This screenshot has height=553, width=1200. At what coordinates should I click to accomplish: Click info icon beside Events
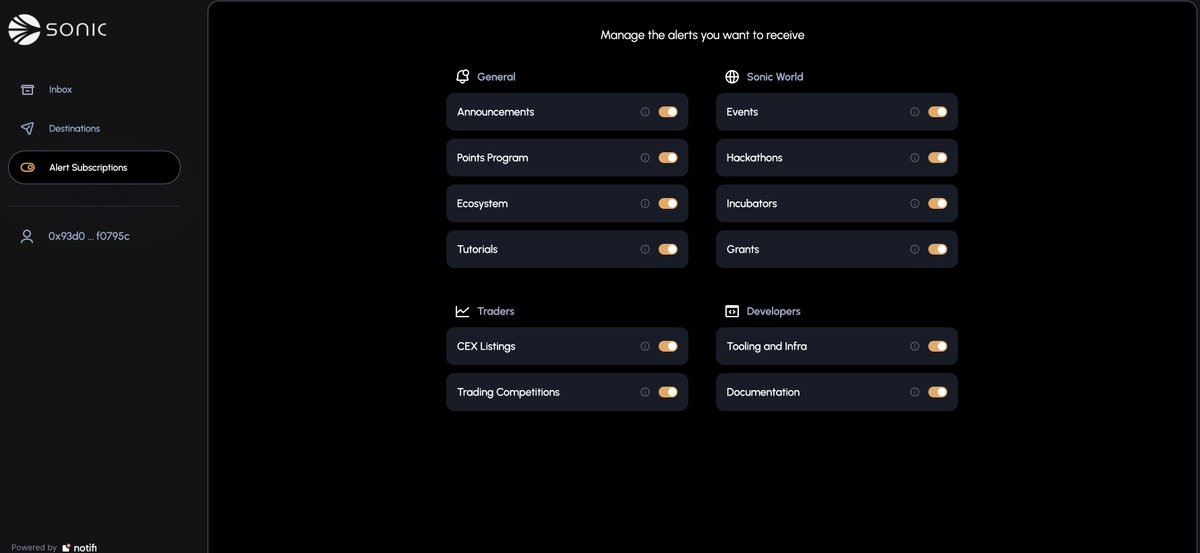[x=914, y=112]
